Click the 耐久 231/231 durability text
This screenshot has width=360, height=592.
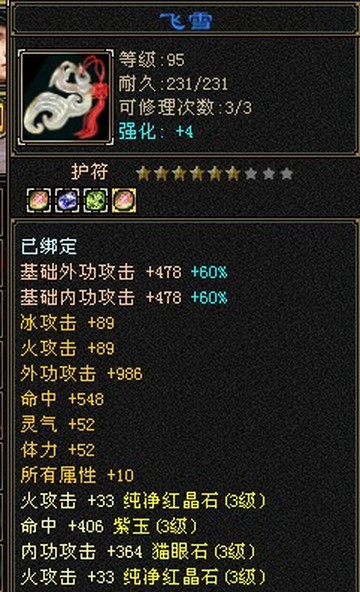coord(173,83)
